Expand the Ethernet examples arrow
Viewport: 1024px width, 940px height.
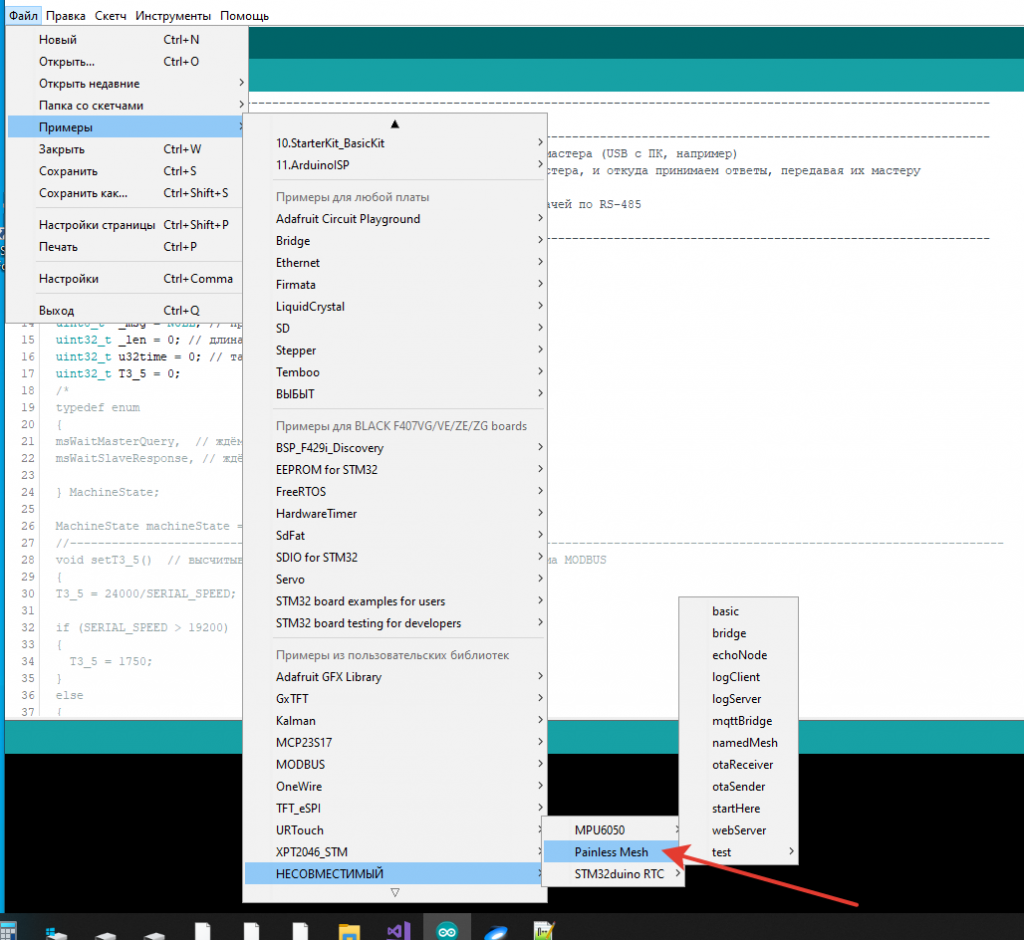[540, 262]
